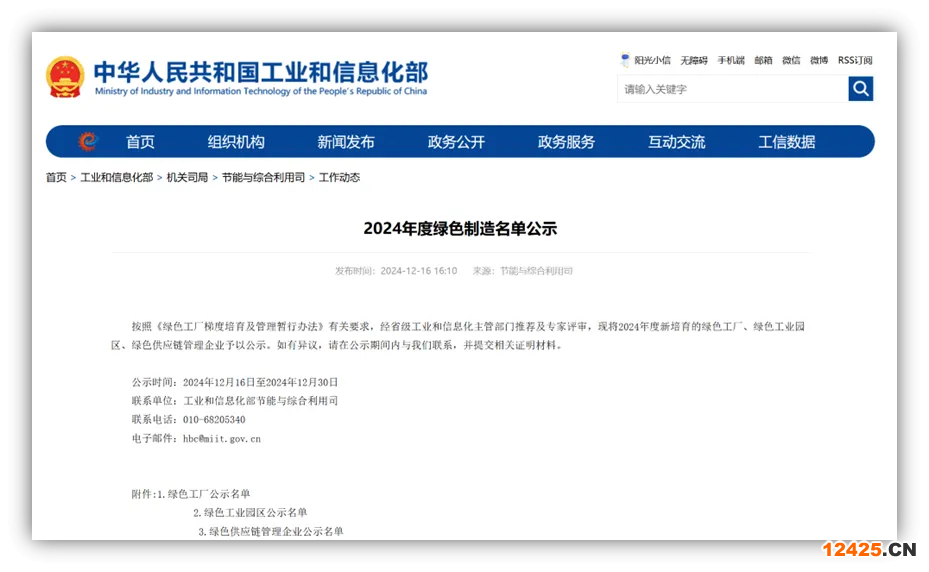Click the 邮箱 mailbox link
Screen dimensions: 929x572
point(763,60)
